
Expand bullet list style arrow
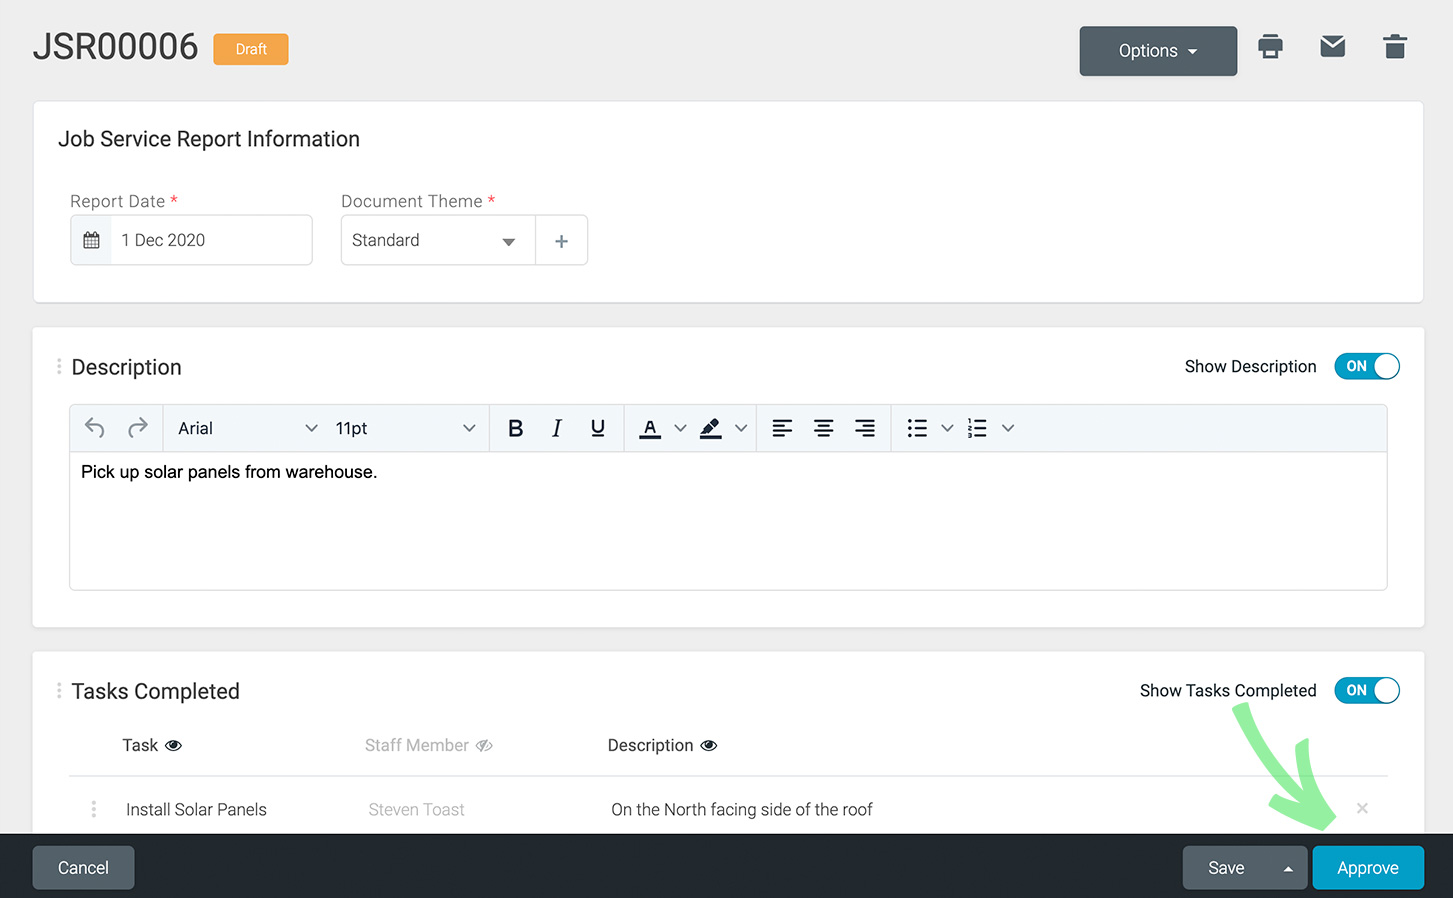(947, 428)
